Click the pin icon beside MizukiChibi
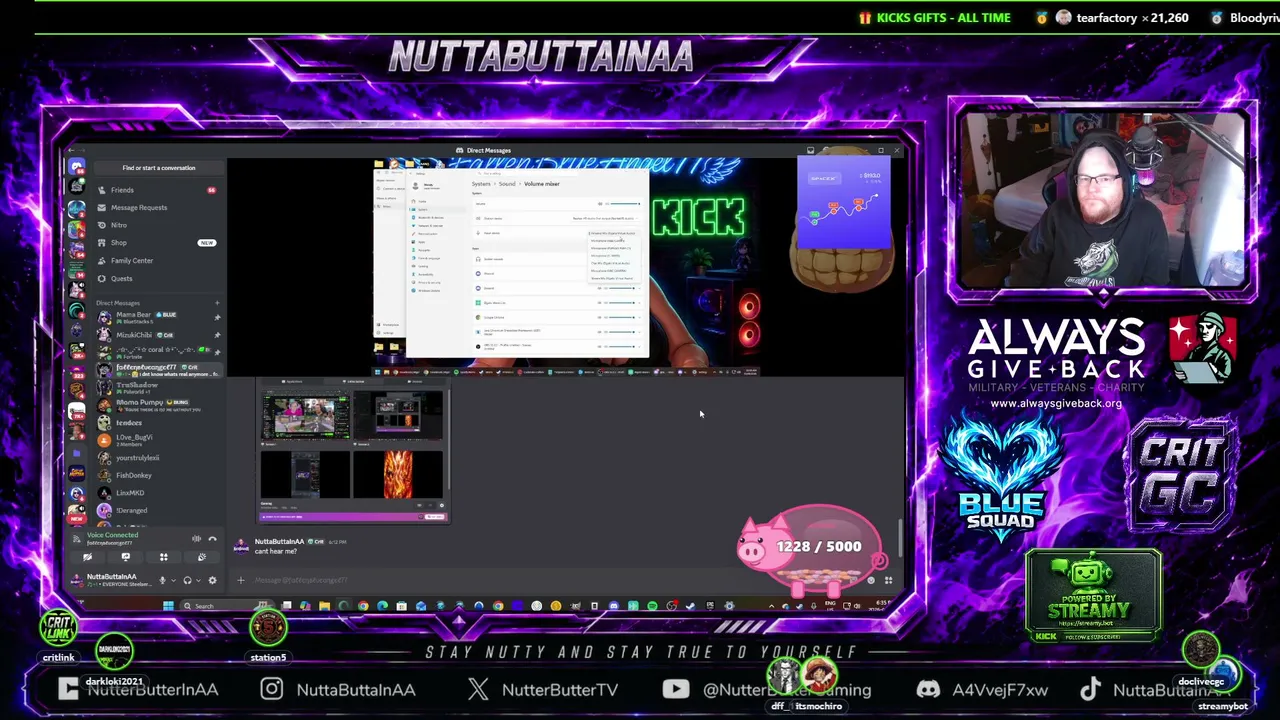1280x720 pixels. [217, 335]
